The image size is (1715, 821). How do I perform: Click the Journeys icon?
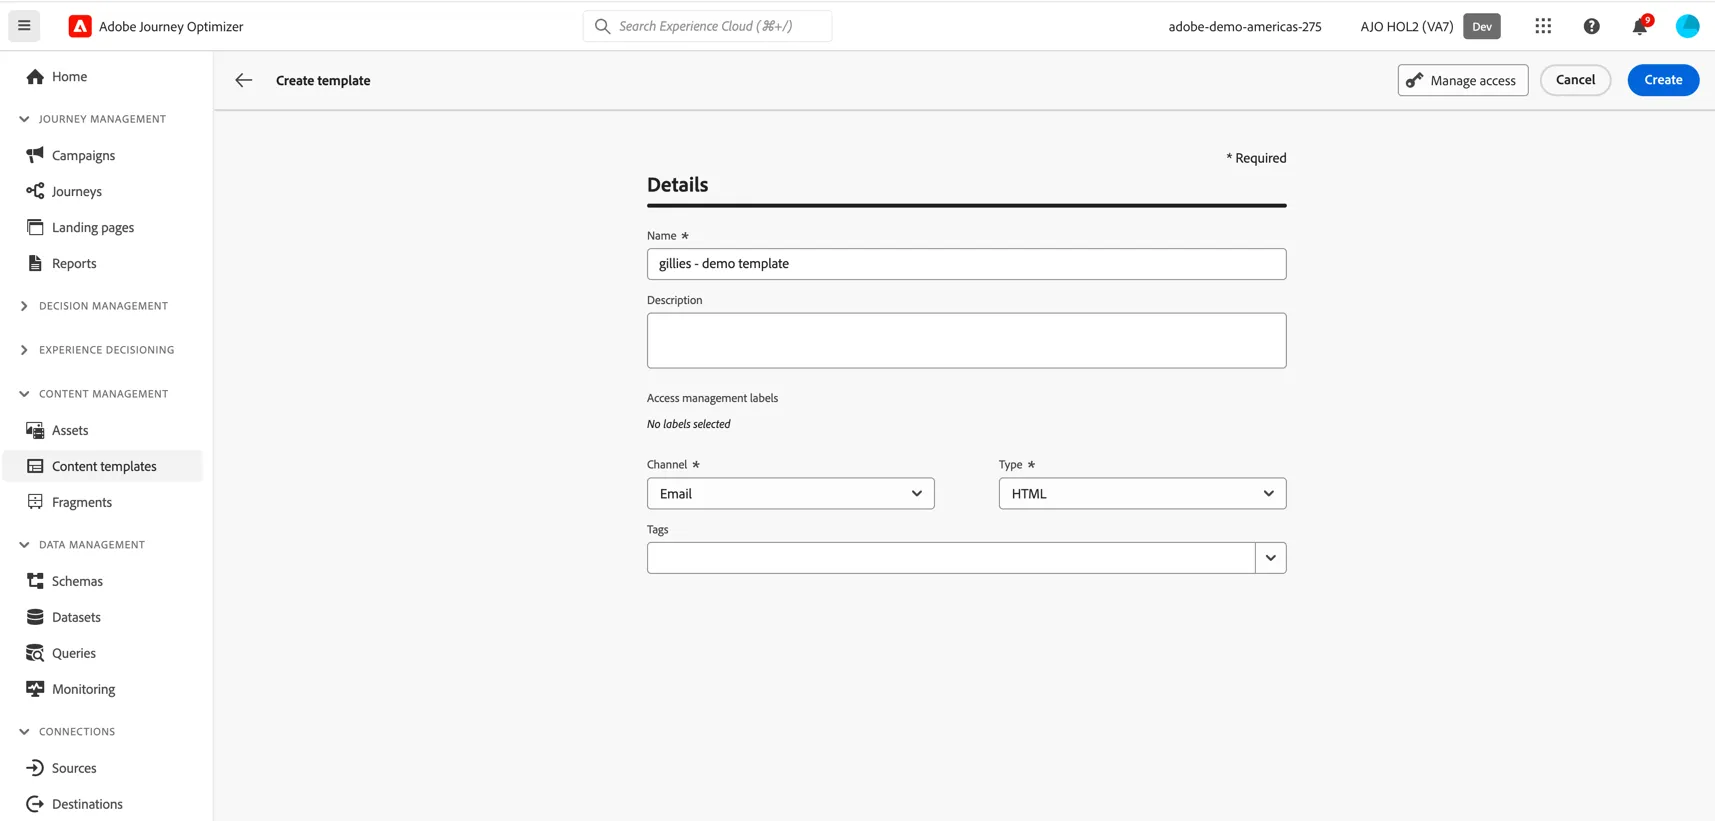tap(35, 191)
